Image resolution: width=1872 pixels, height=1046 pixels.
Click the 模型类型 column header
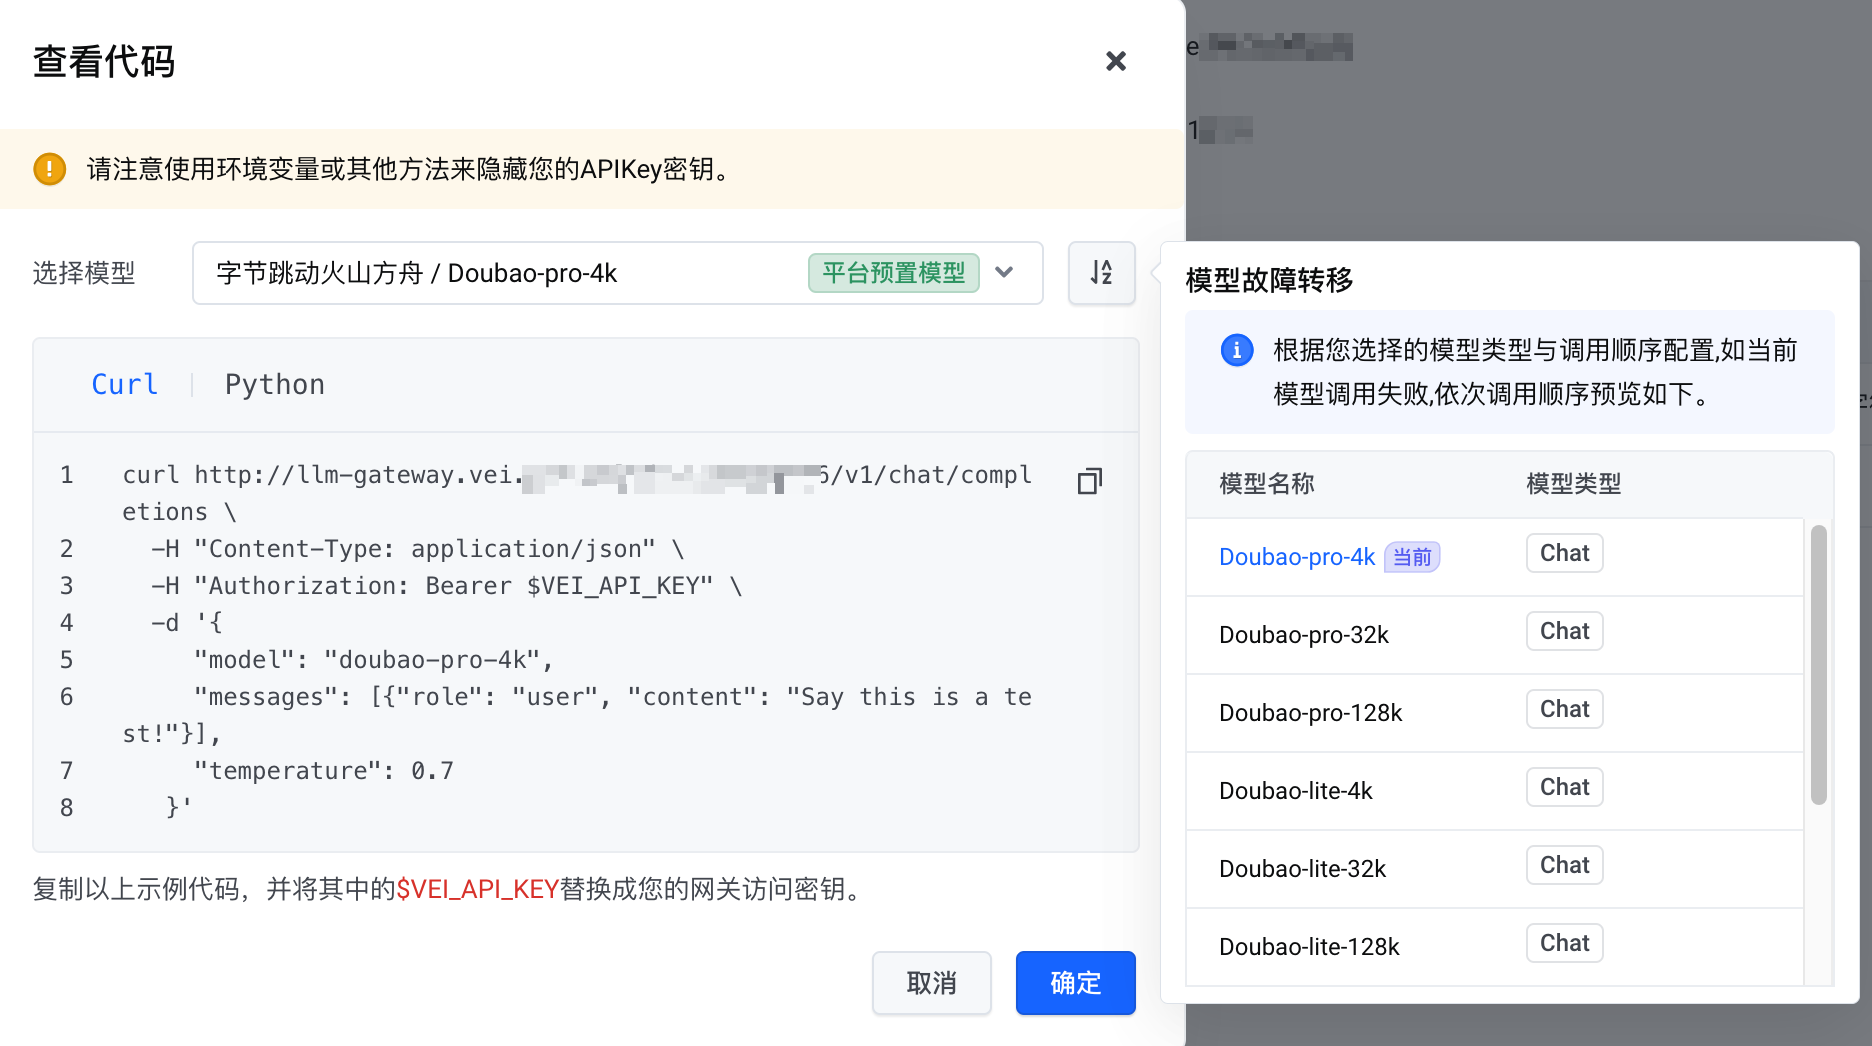coord(1574,484)
